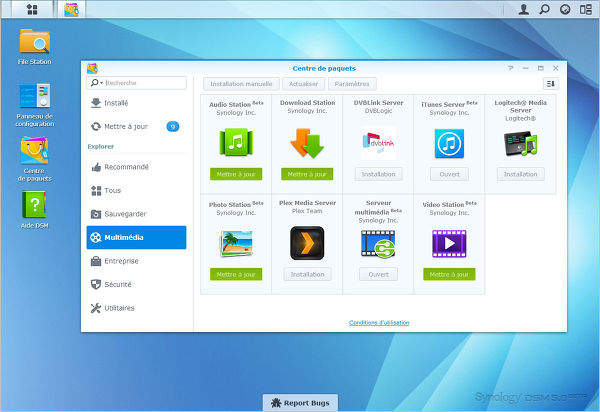600x412 pixels.
Task: Open the Mettre à jour section
Action: 125,126
